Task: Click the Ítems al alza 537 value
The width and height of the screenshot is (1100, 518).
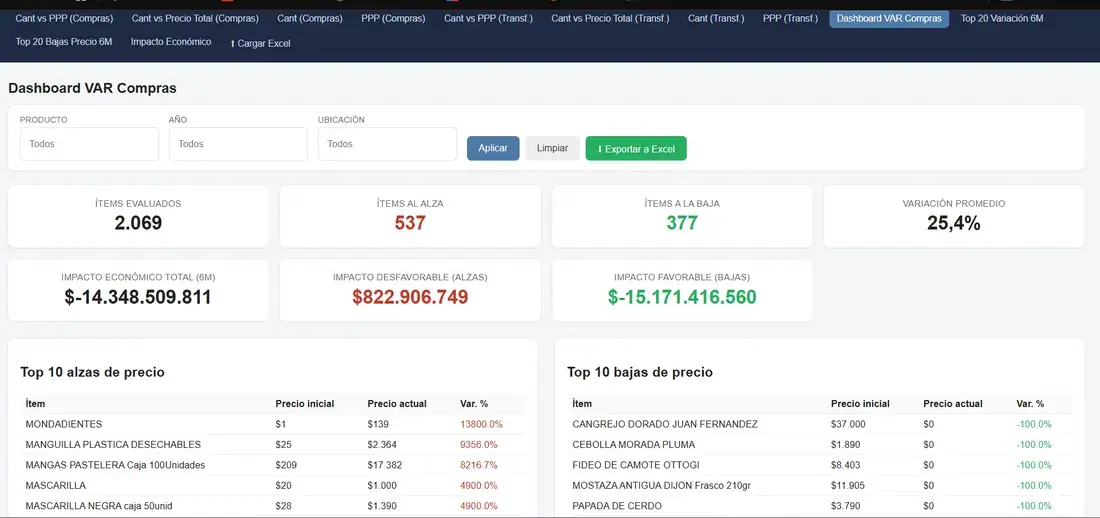Action: coord(410,223)
